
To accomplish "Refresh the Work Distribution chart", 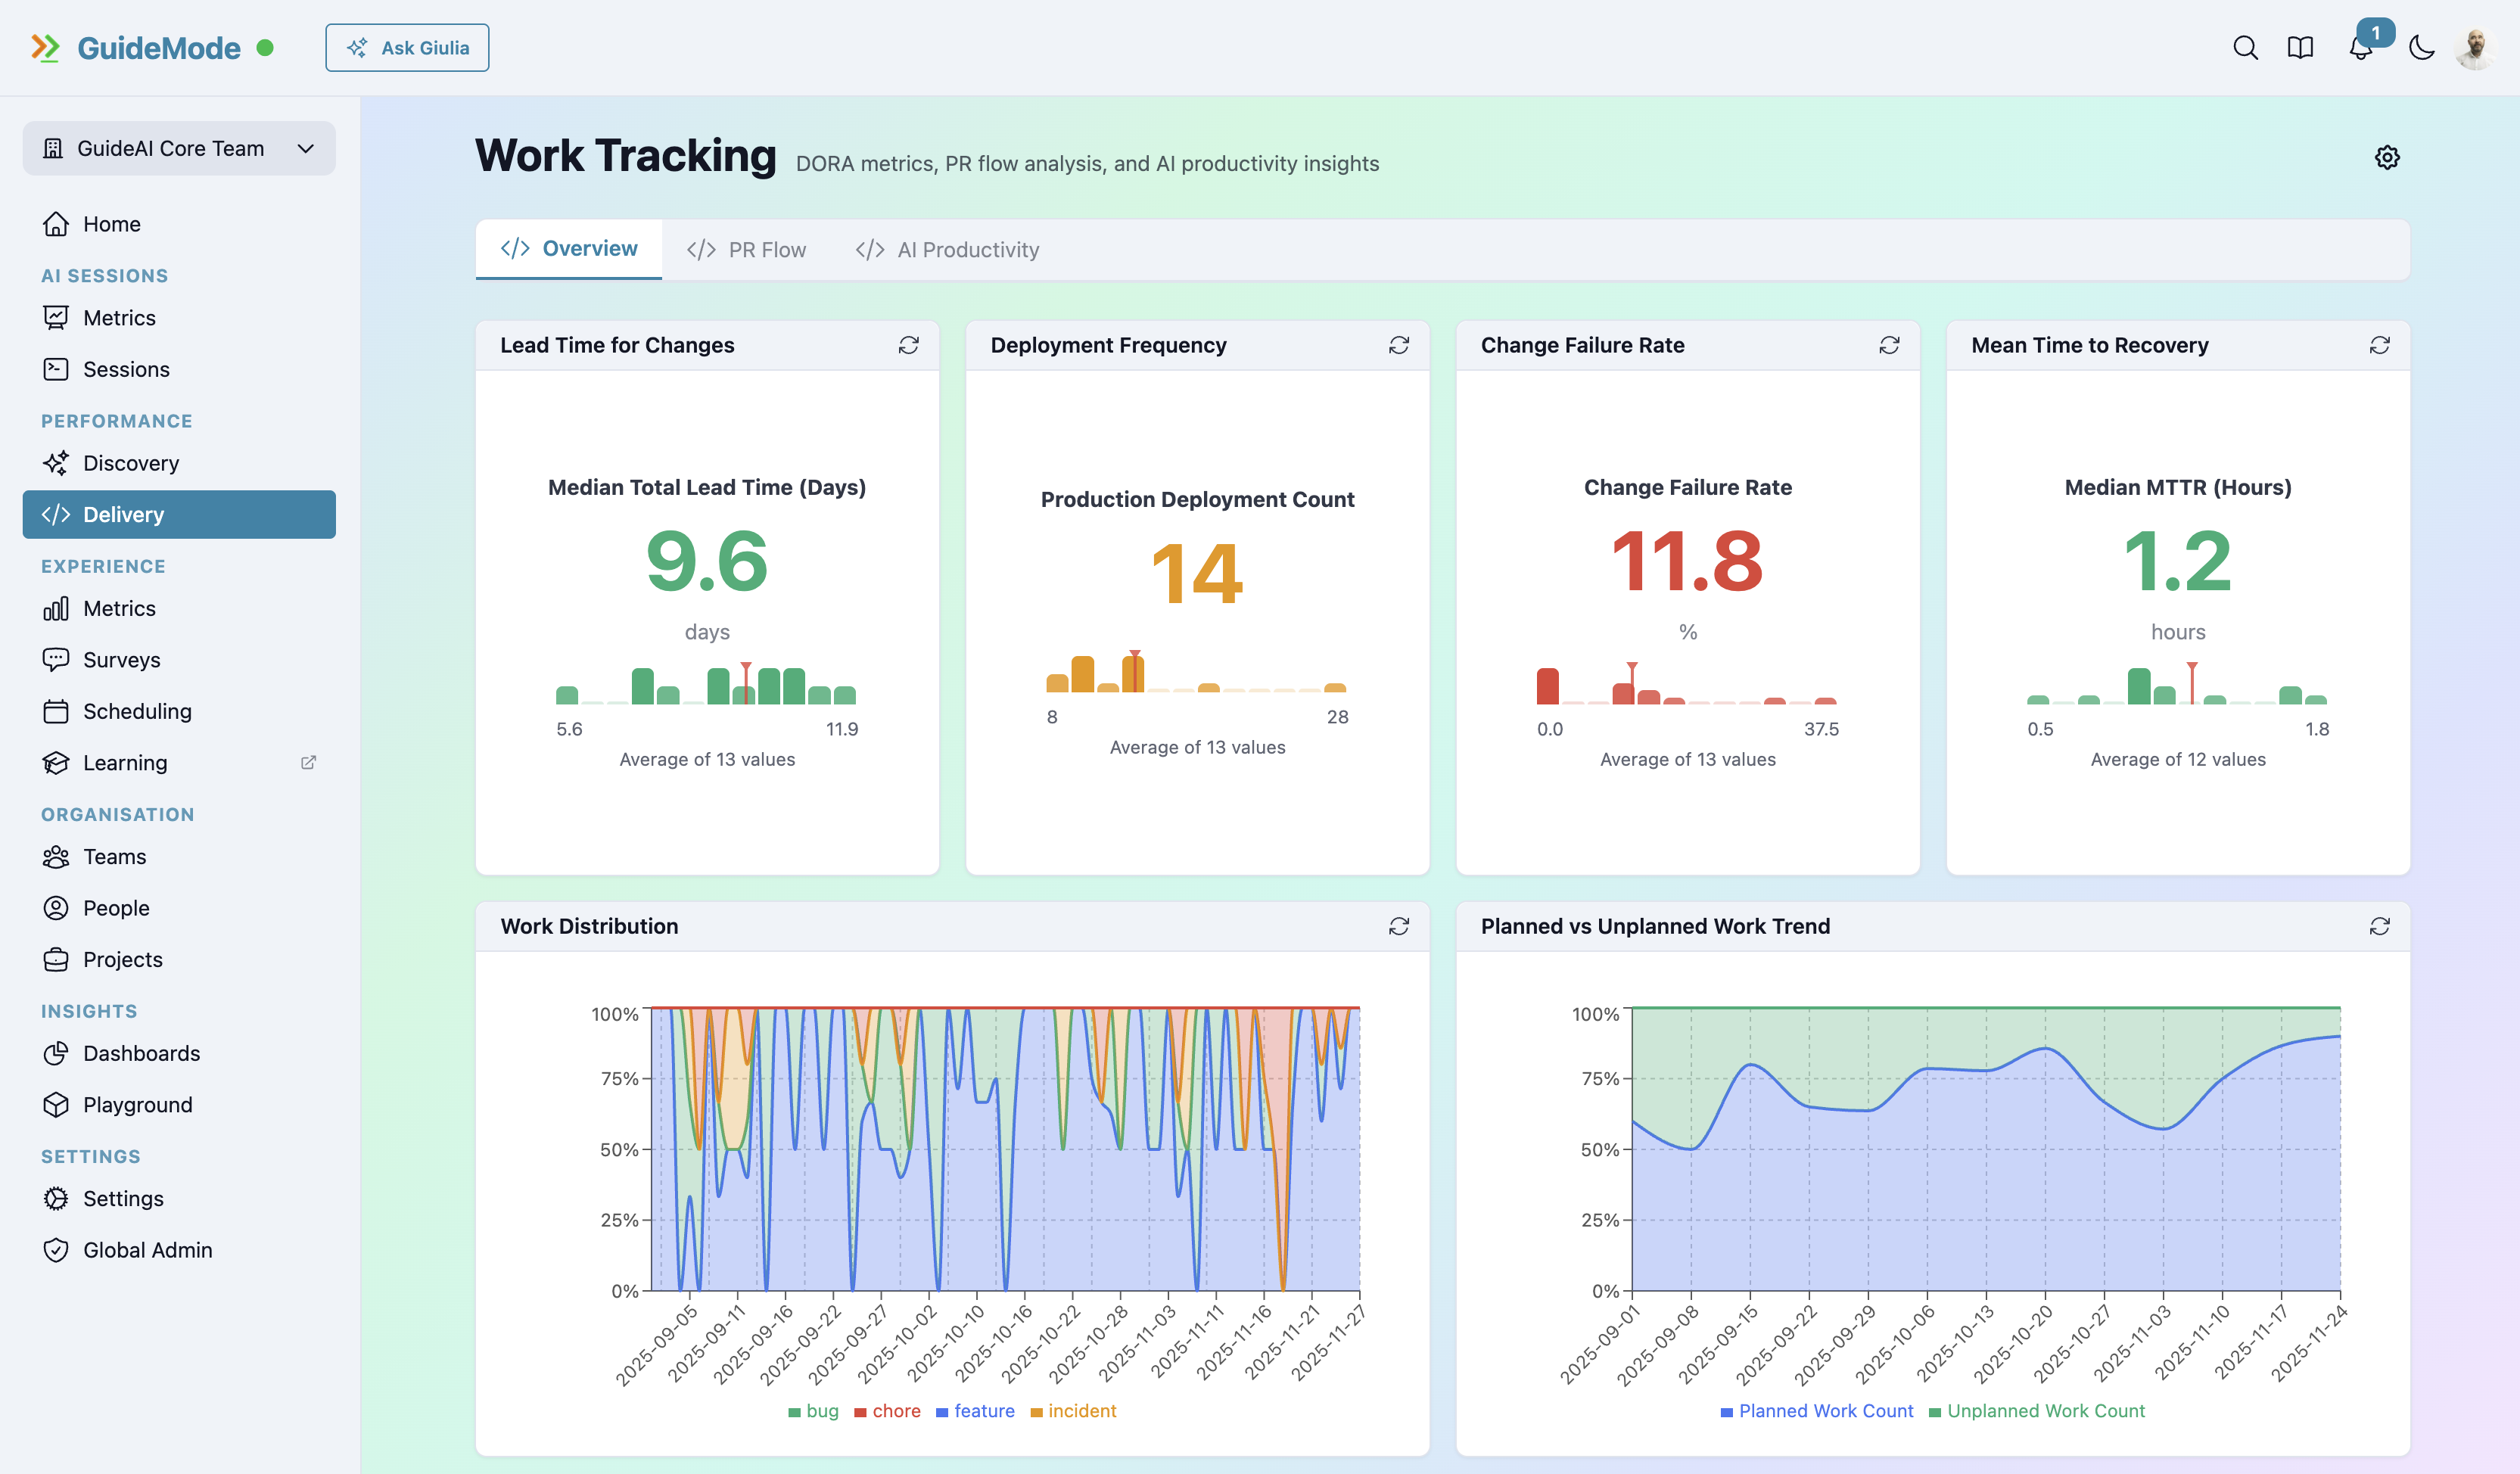I will 1398,926.
